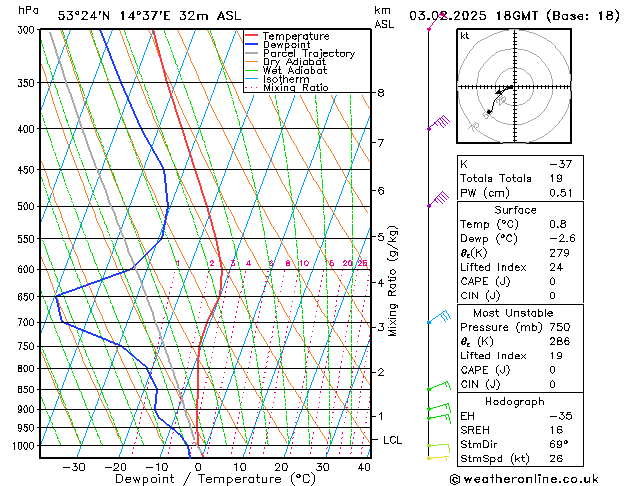Click the 2 km altitude label

coord(381,372)
